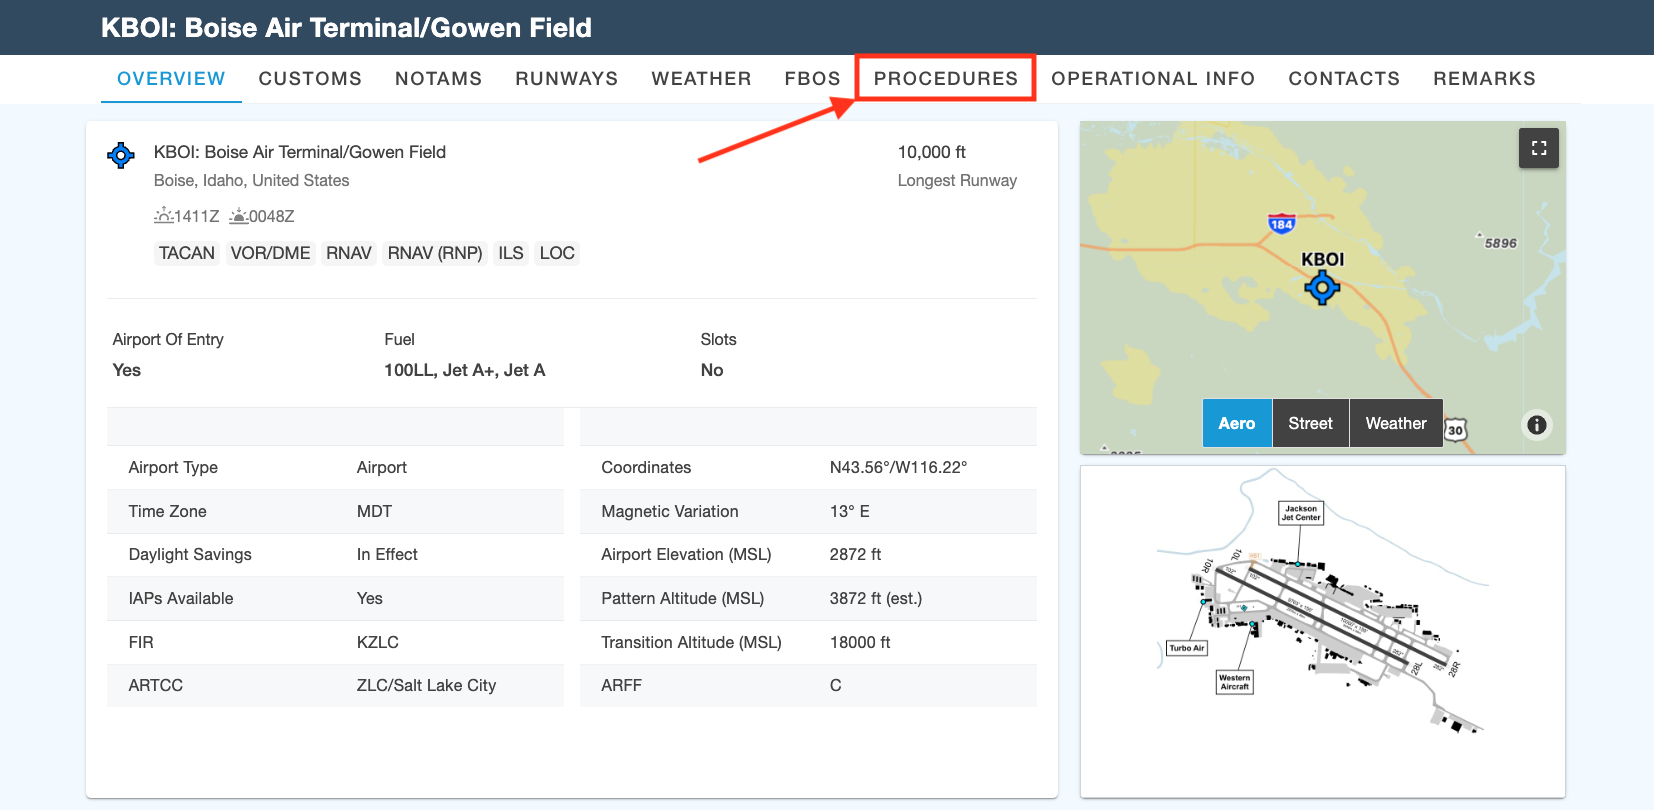This screenshot has height=810, width=1654.
Task: Click the RNAV approach tag
Action: [x=349, y=253]
